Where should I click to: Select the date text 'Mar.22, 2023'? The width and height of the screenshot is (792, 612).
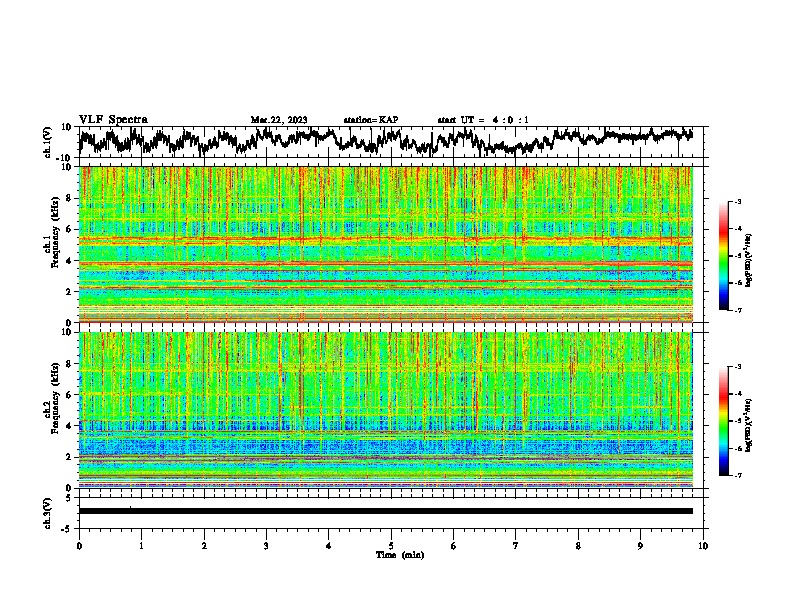coord(279,120)
